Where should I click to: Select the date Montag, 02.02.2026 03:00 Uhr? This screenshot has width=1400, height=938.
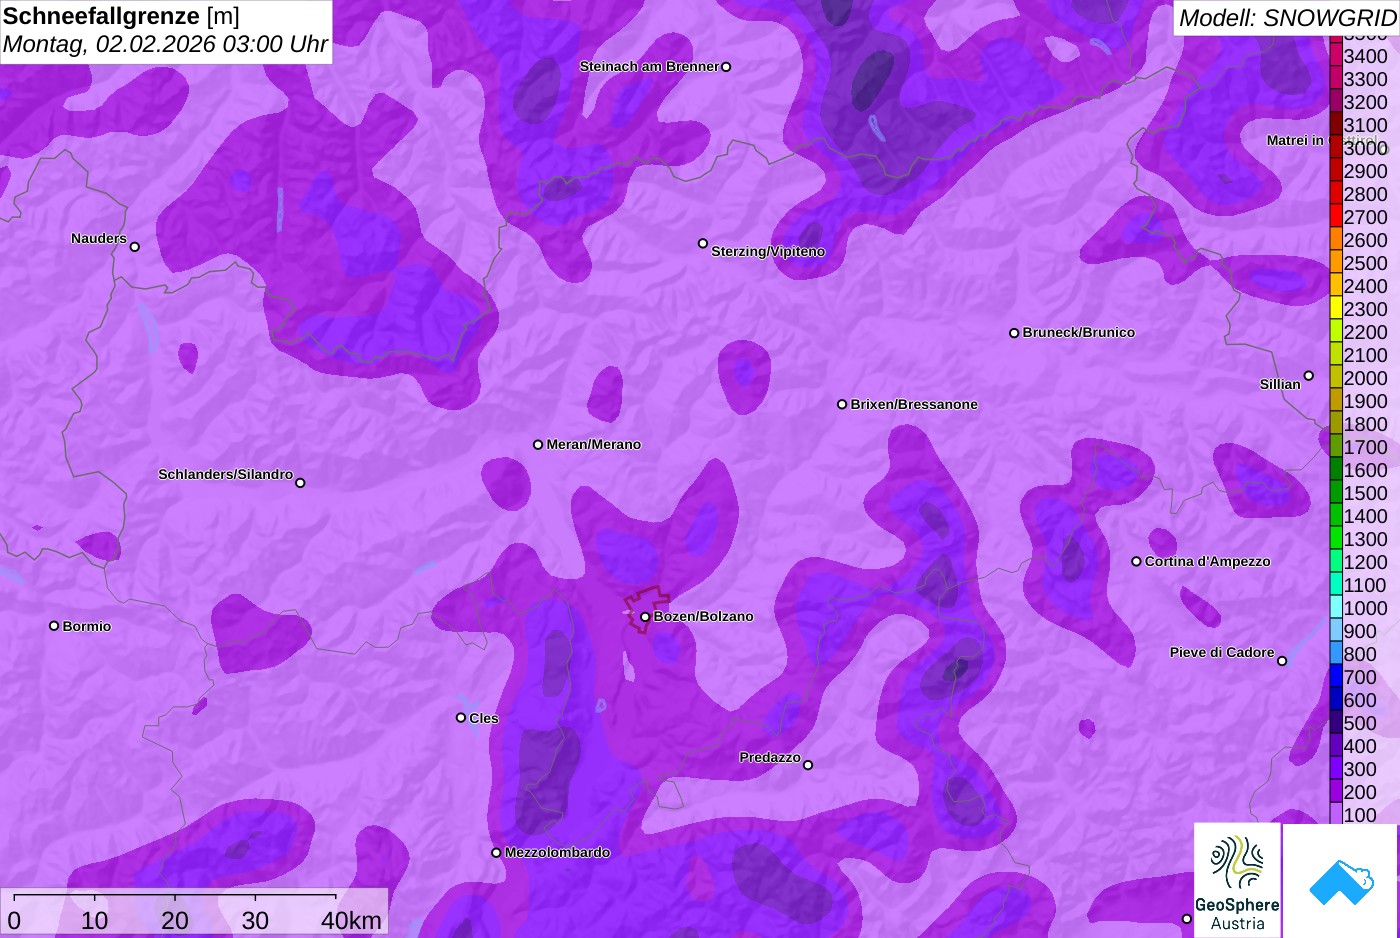165,44
